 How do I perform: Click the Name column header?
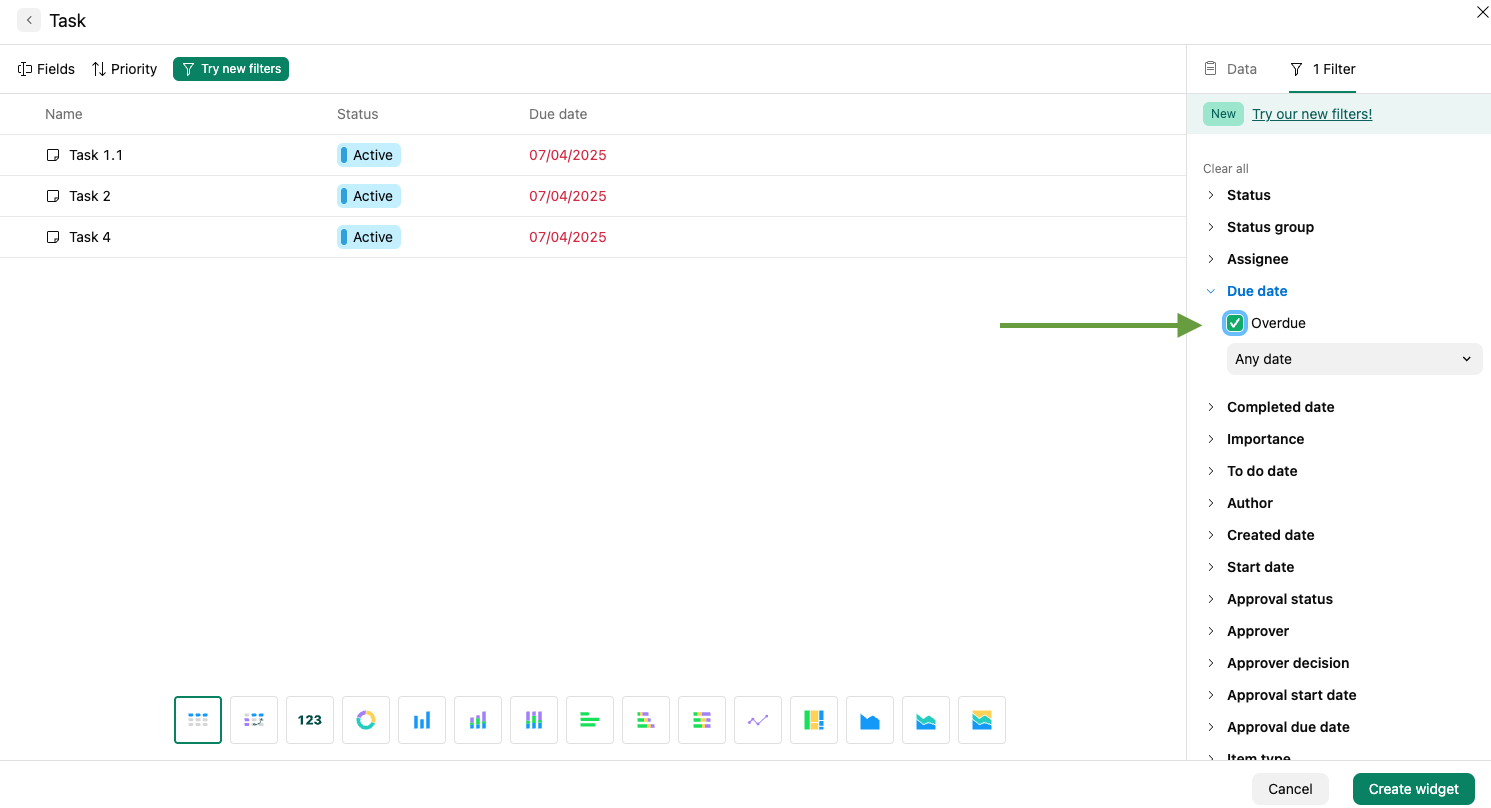(x=64, y=114)
